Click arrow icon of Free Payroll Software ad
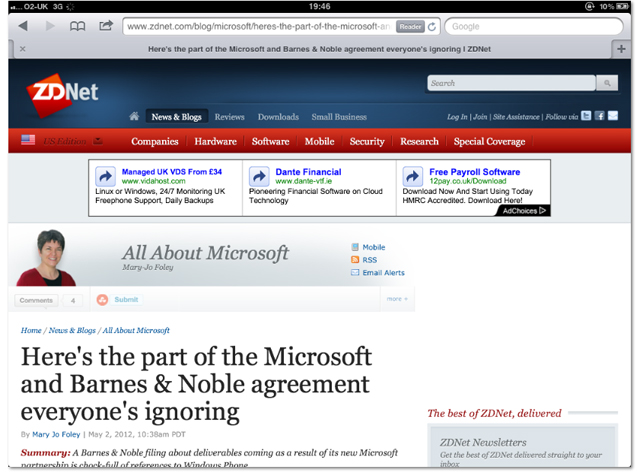Screen dimensions: 640x473 point(413,176)
